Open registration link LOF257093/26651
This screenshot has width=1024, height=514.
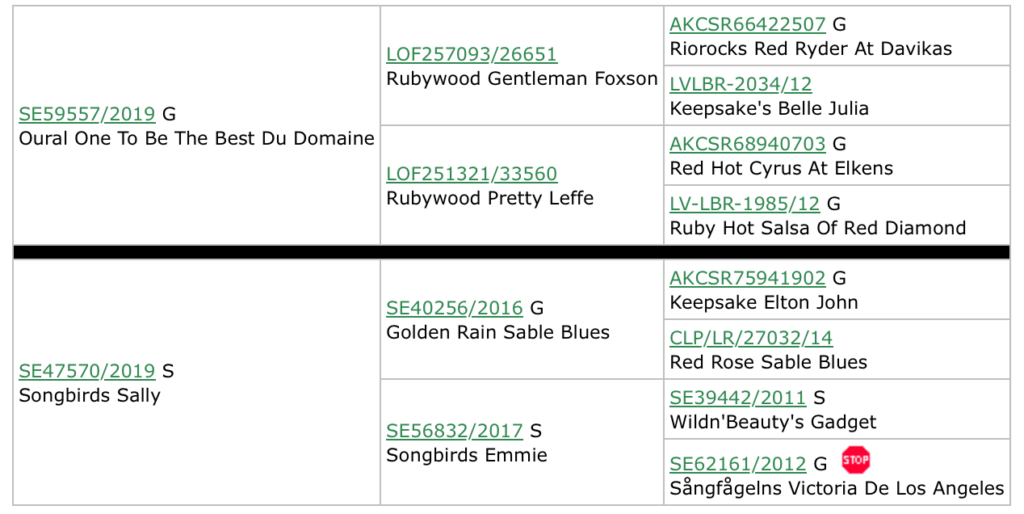click(472, 54)
